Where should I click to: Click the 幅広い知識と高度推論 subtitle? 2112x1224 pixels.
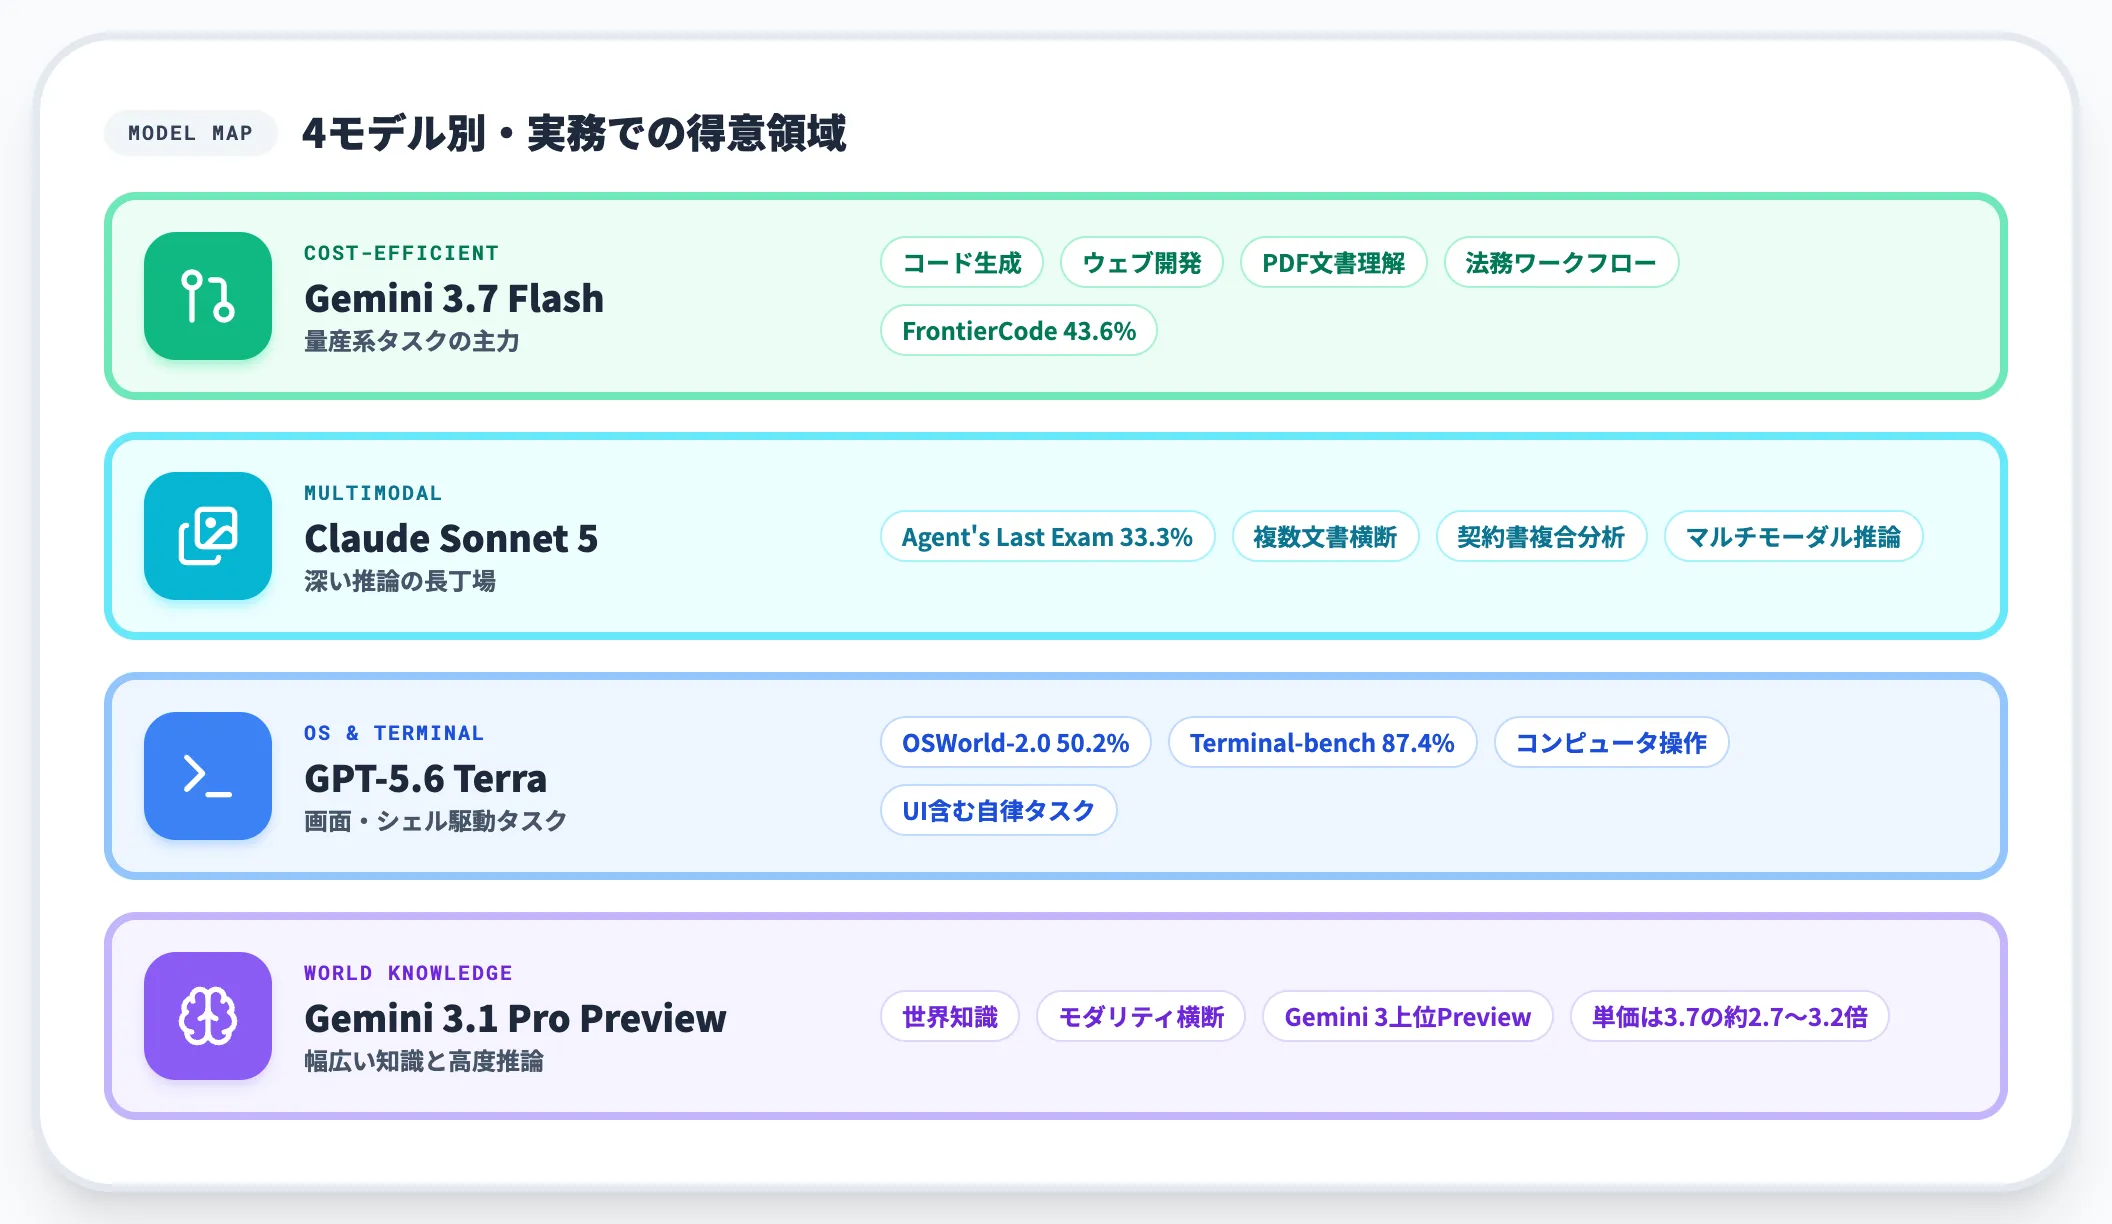tap(424, 1061)
